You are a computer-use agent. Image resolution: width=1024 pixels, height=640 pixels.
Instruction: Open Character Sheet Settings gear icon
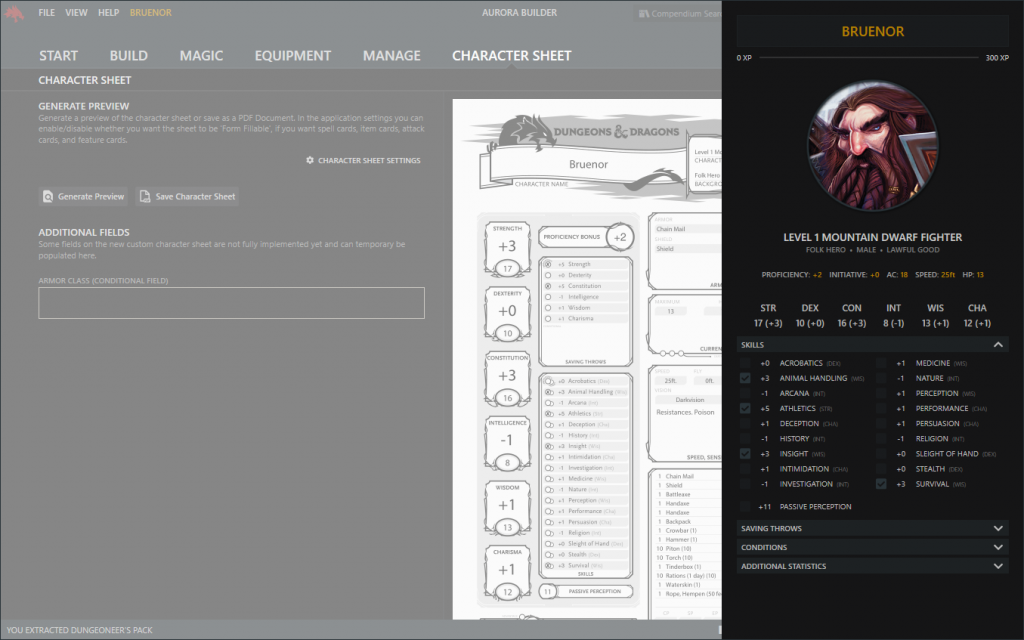[x=310, y=160]
